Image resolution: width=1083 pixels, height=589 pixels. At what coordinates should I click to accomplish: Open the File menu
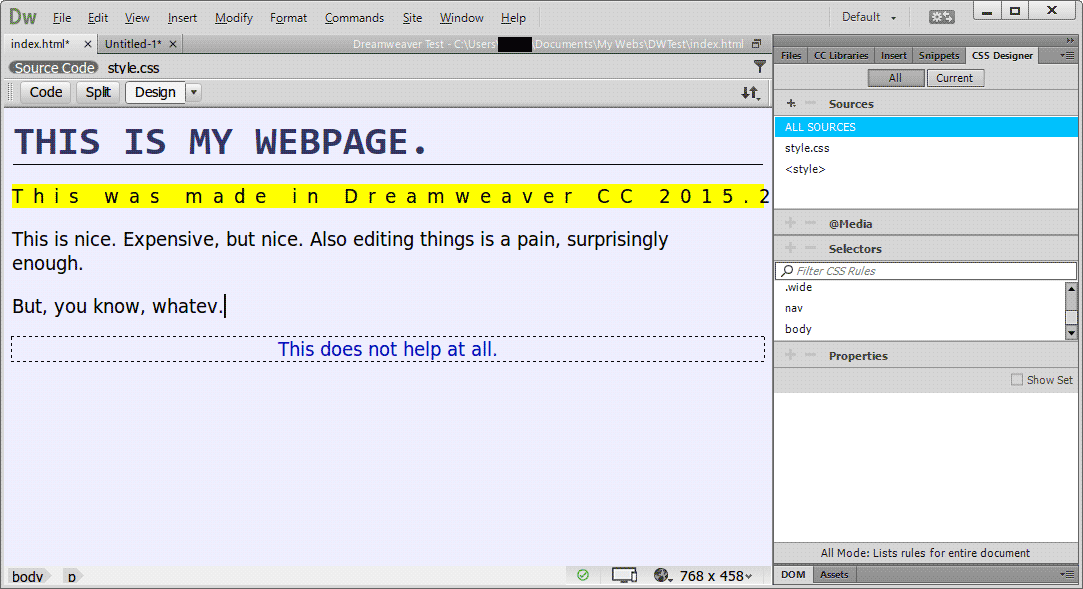tap(62, 18)
